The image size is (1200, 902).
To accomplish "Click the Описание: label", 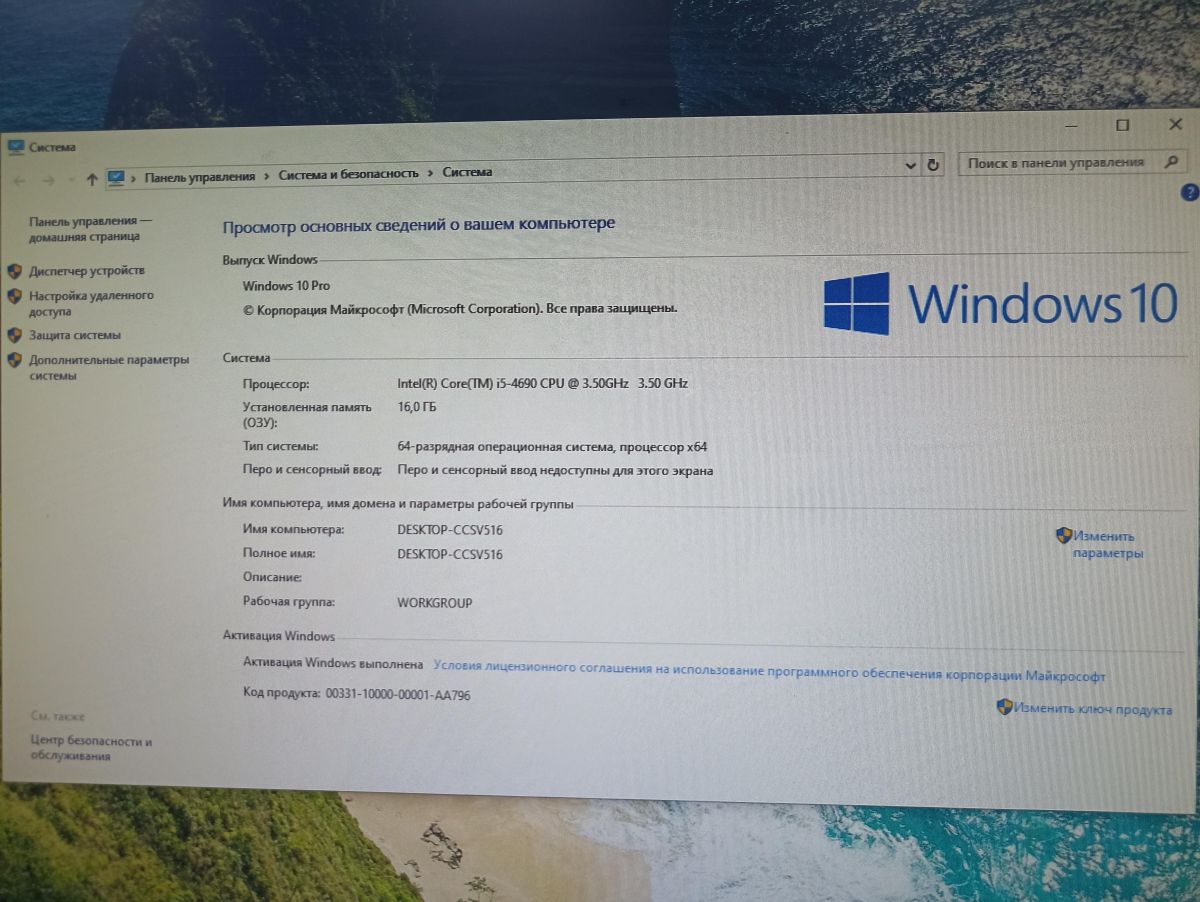I will coord(272,578).
